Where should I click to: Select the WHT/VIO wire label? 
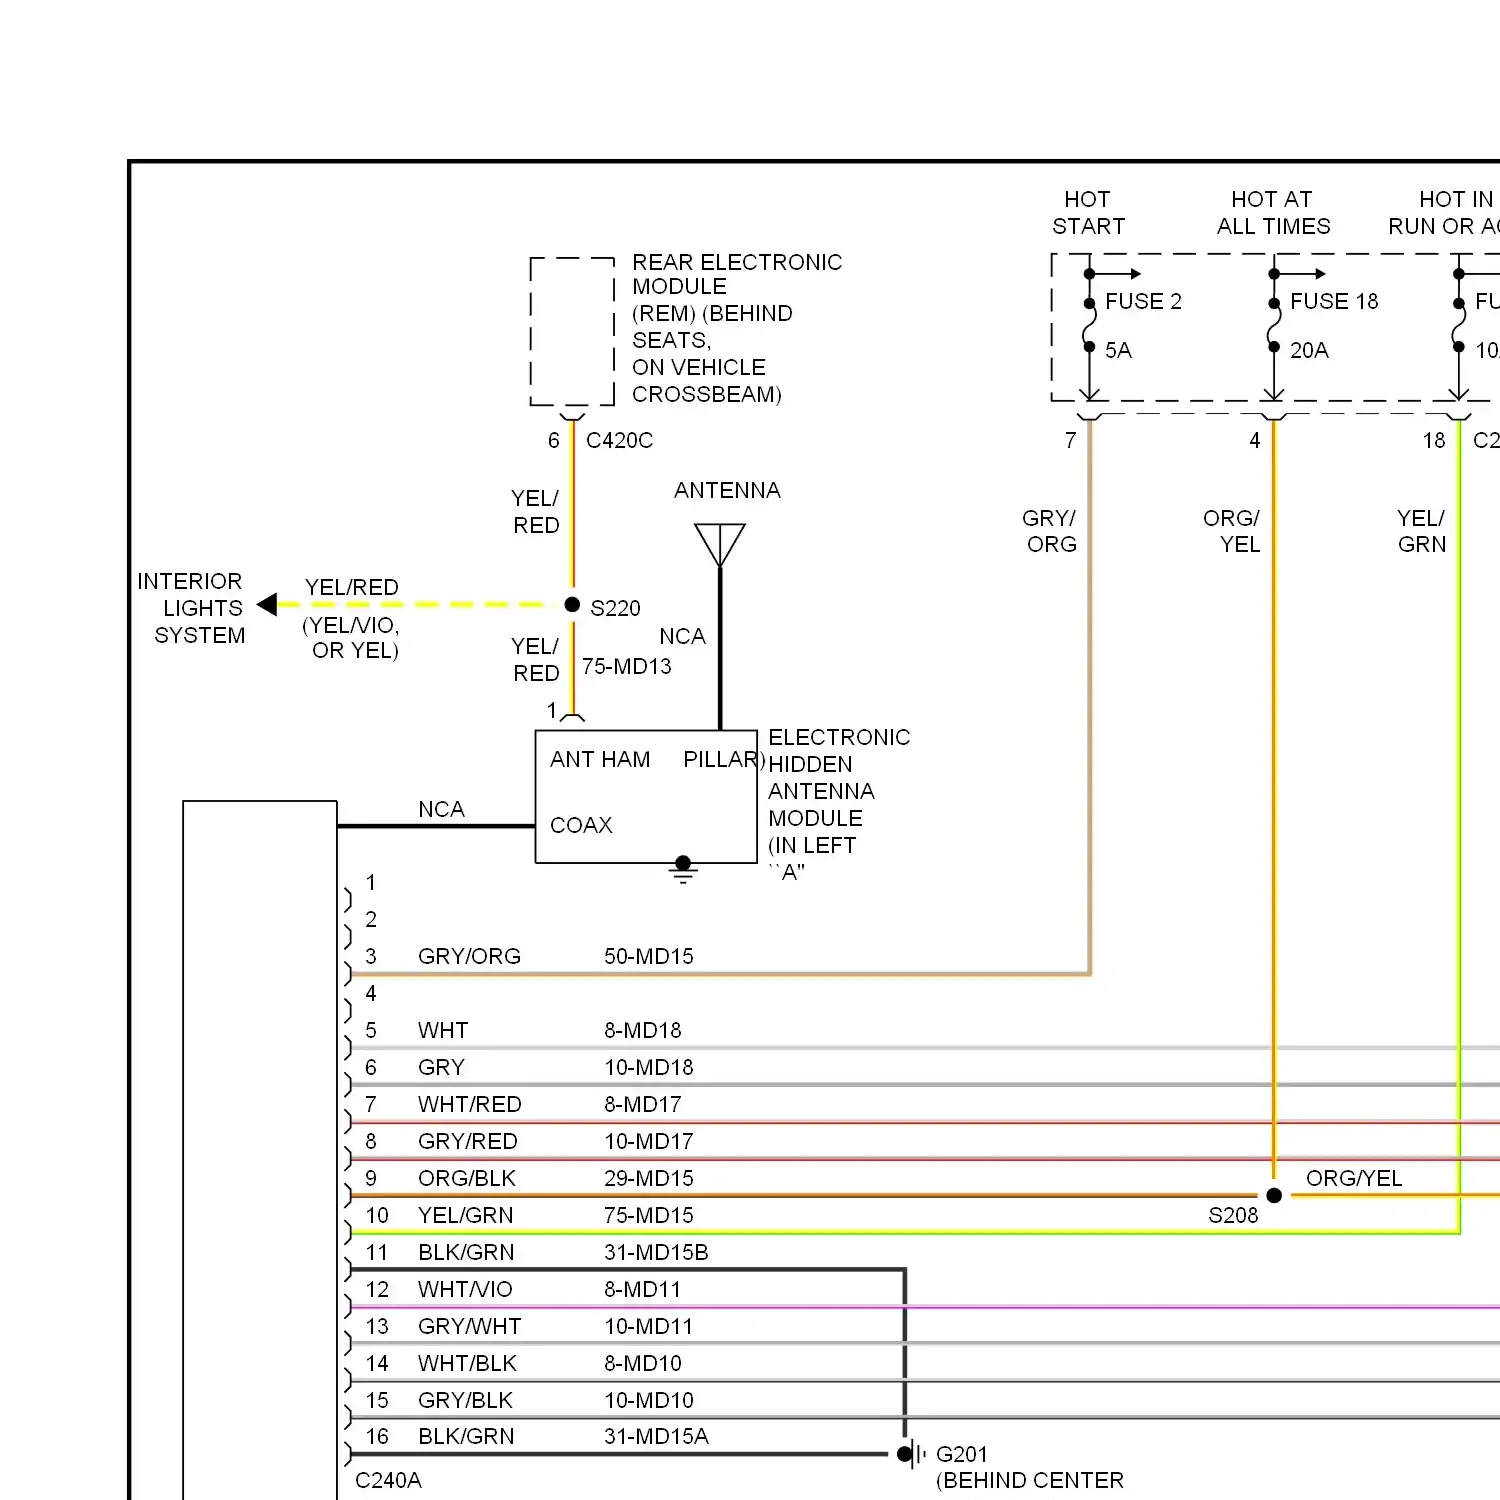465,1289
